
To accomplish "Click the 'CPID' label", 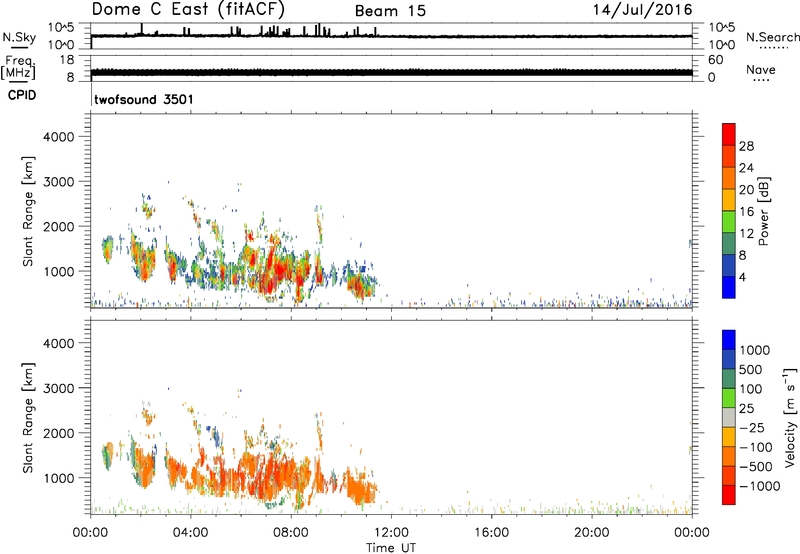I will pos(22,95).
